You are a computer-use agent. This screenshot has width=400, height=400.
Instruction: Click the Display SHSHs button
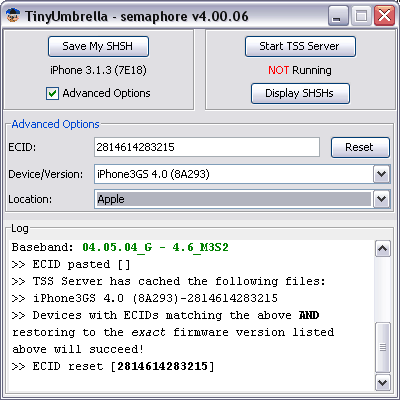[300, 93]
